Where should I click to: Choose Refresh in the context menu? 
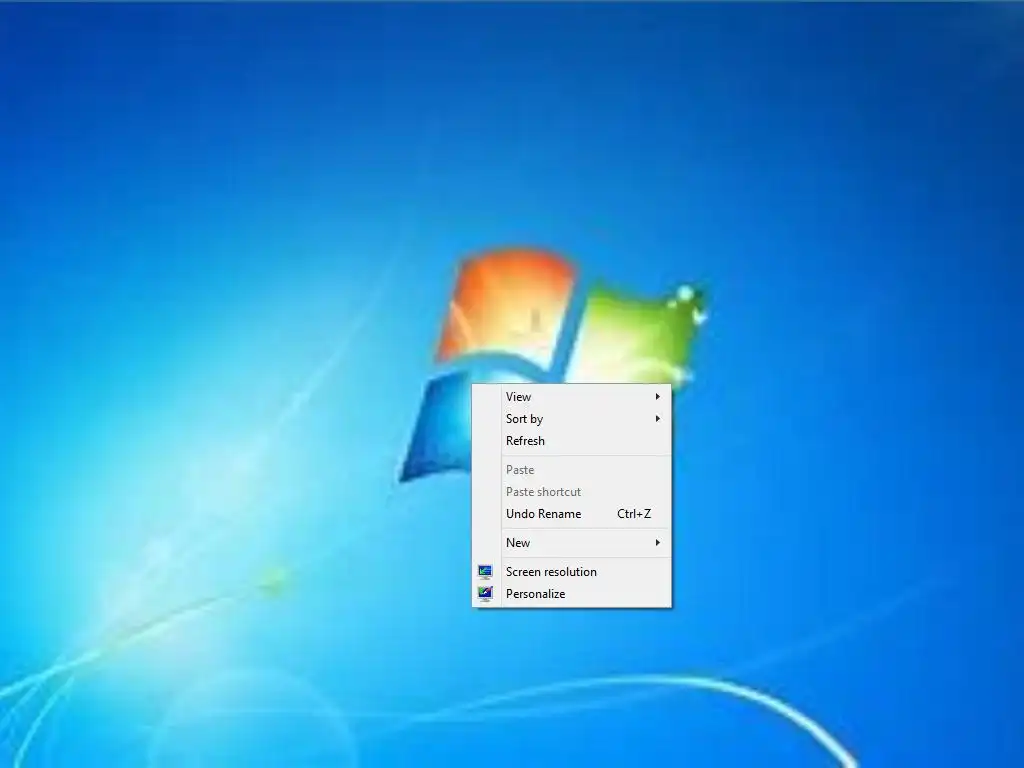coord(571,441)
